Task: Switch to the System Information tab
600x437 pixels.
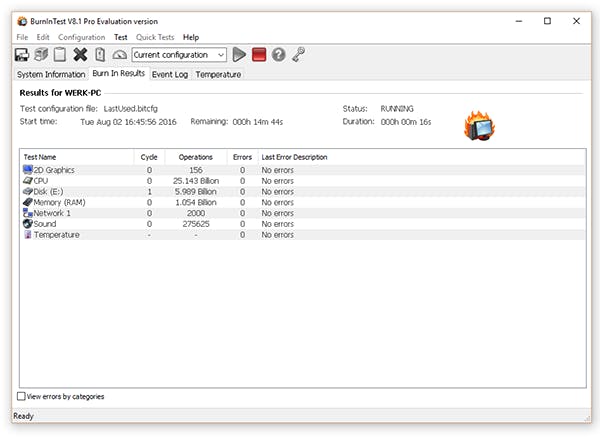Action: [x=51, y=74]
